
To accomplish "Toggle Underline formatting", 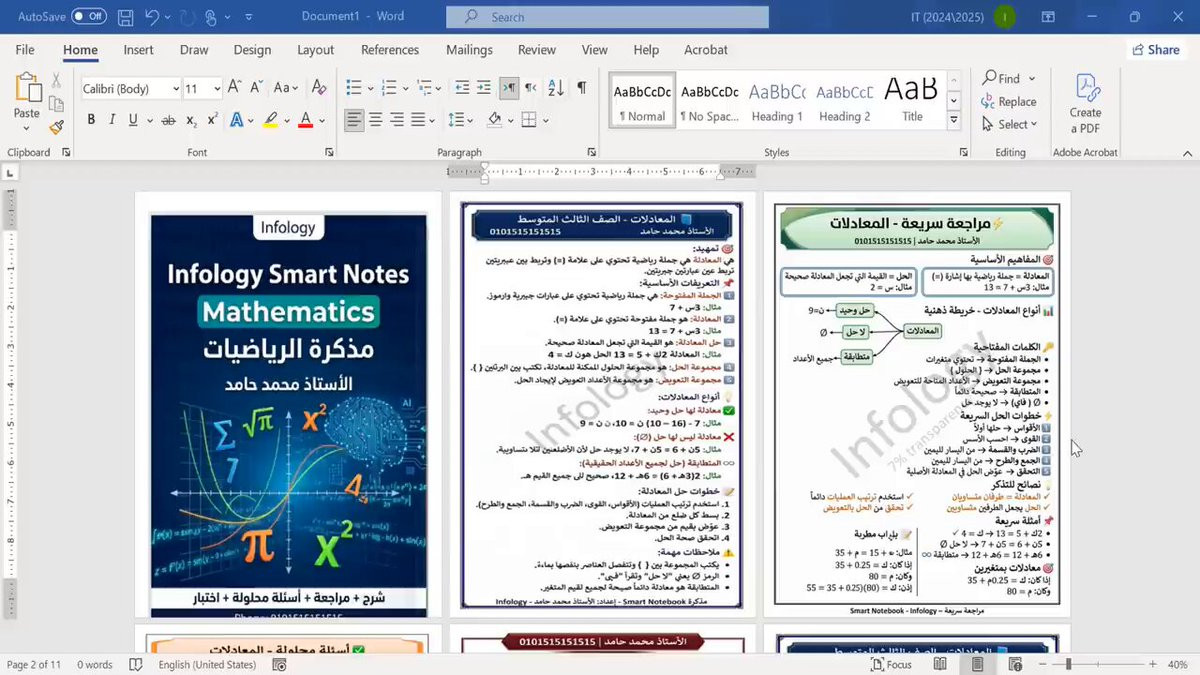I will click(133, 120).
